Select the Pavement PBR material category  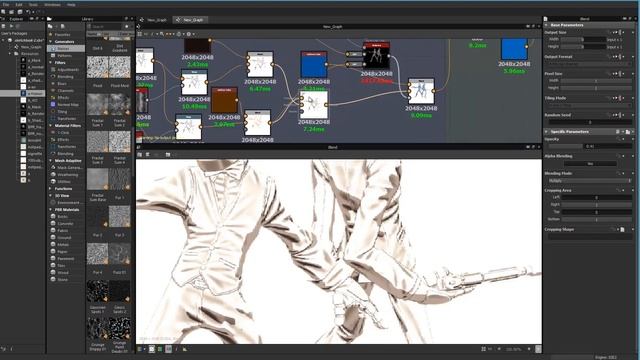[66, 258]
